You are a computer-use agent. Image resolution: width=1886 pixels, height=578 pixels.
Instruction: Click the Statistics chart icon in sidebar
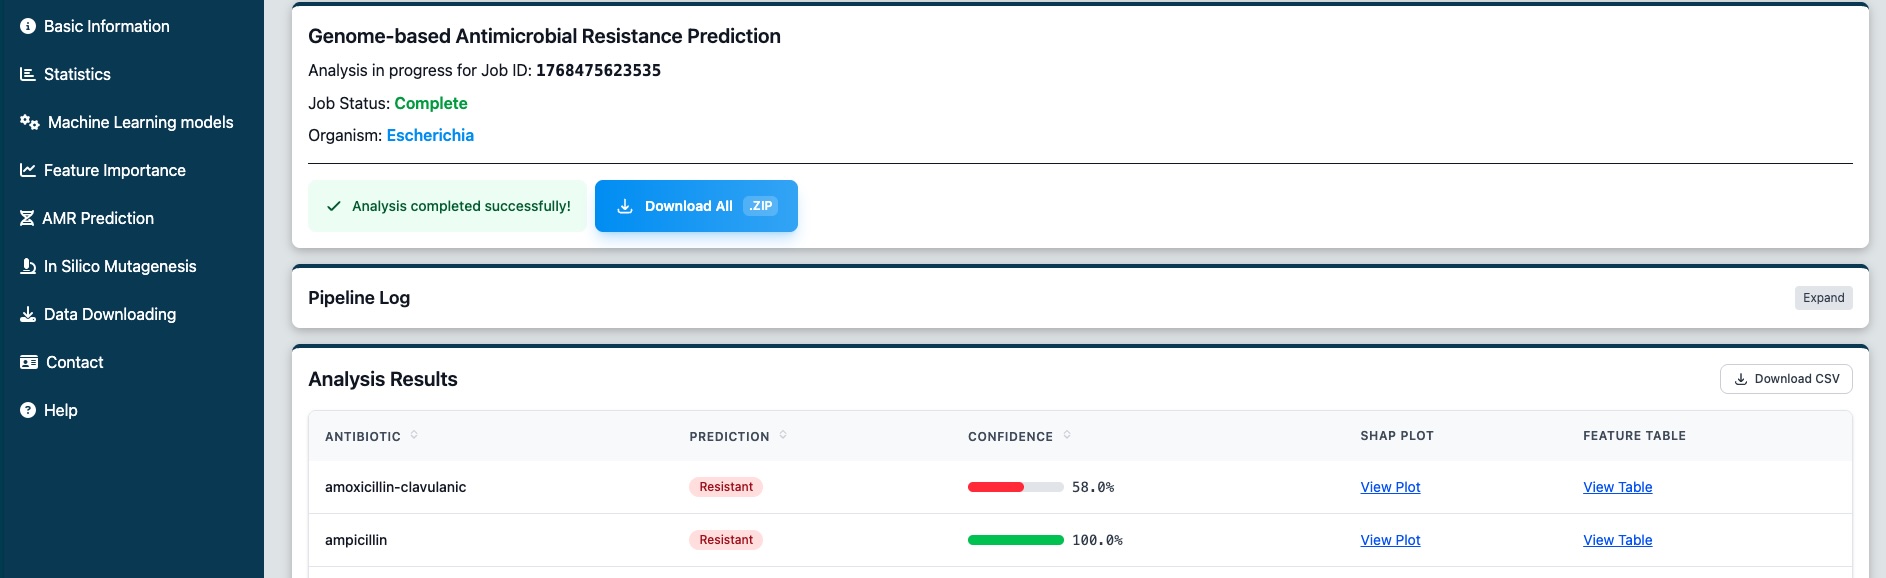(28, 74)
